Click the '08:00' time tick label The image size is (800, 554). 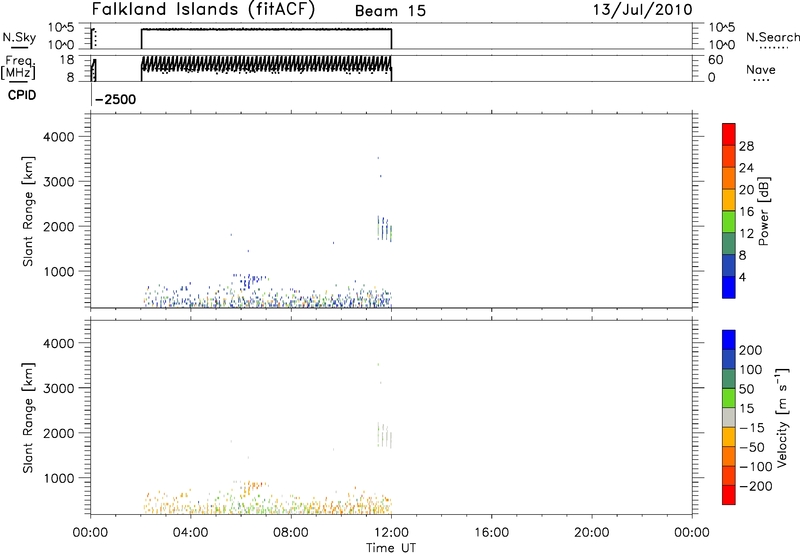click(291, 533)
